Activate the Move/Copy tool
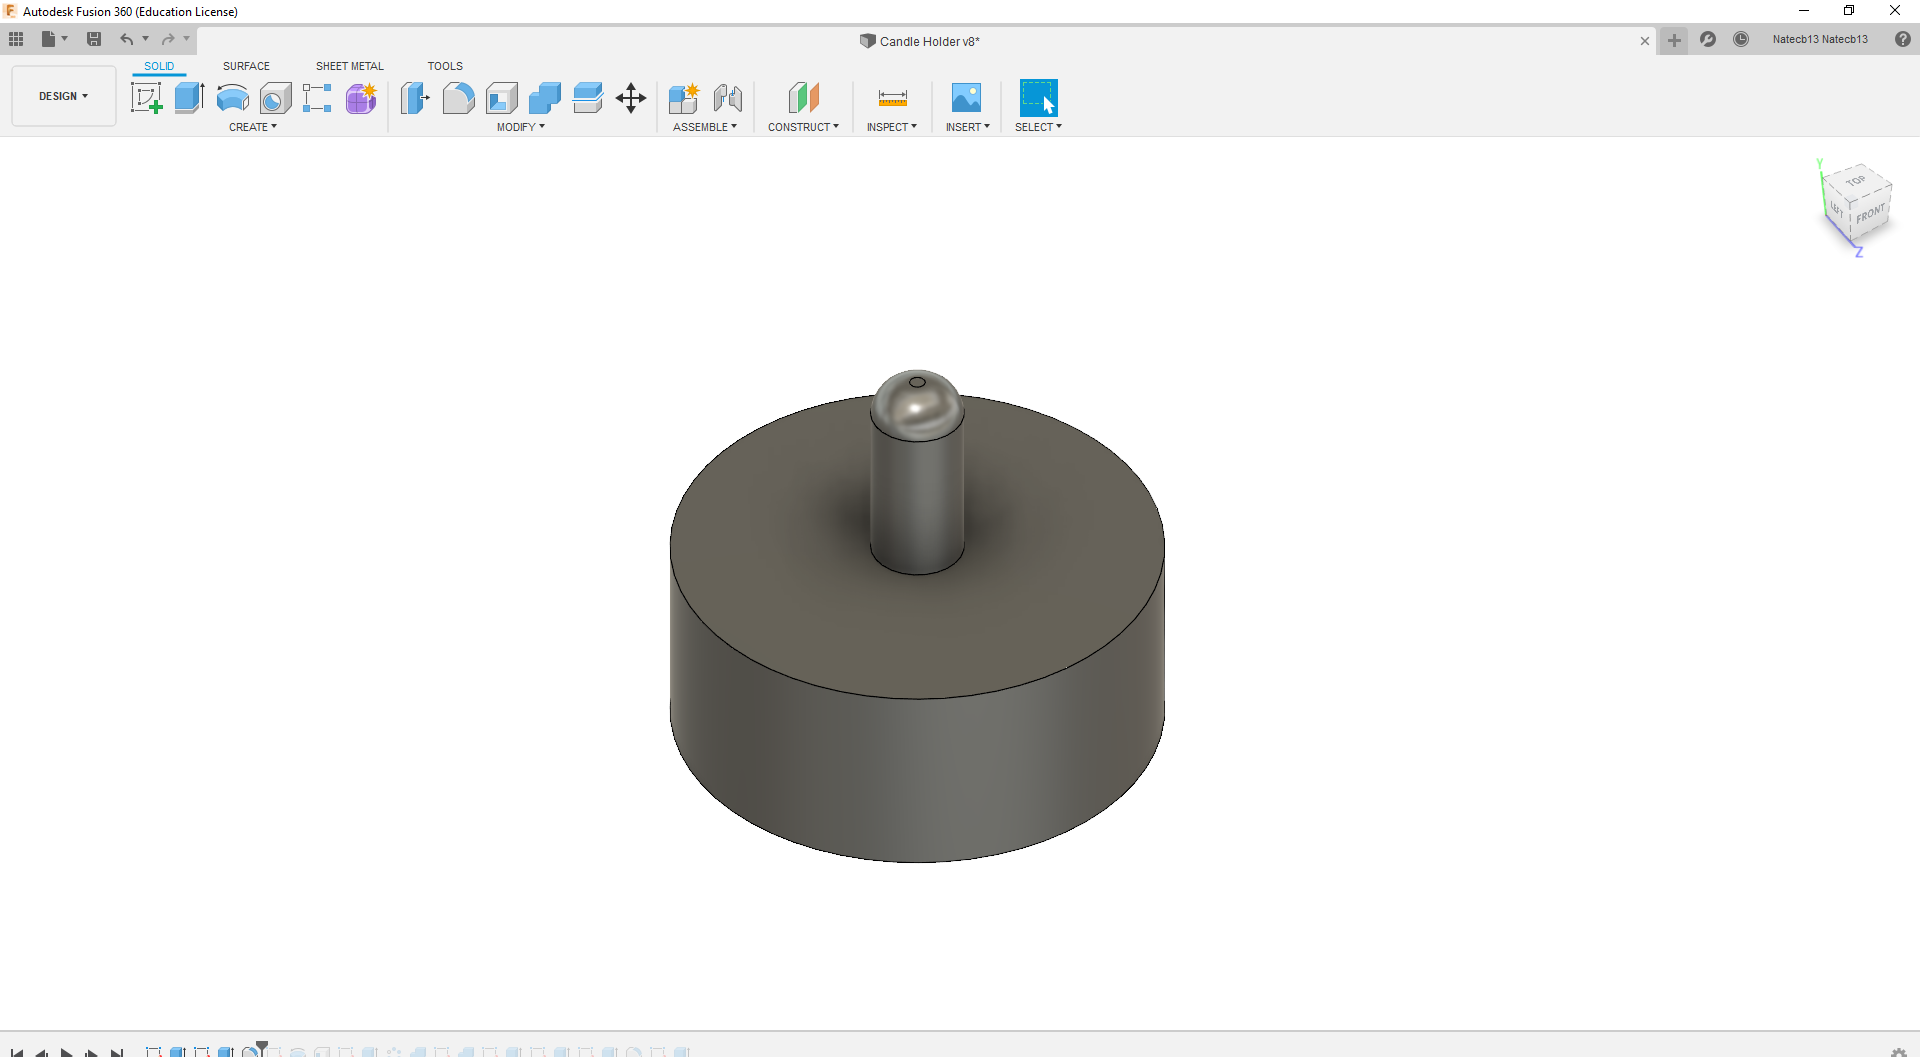The image size is (1920, 1057). pos(630,98)
